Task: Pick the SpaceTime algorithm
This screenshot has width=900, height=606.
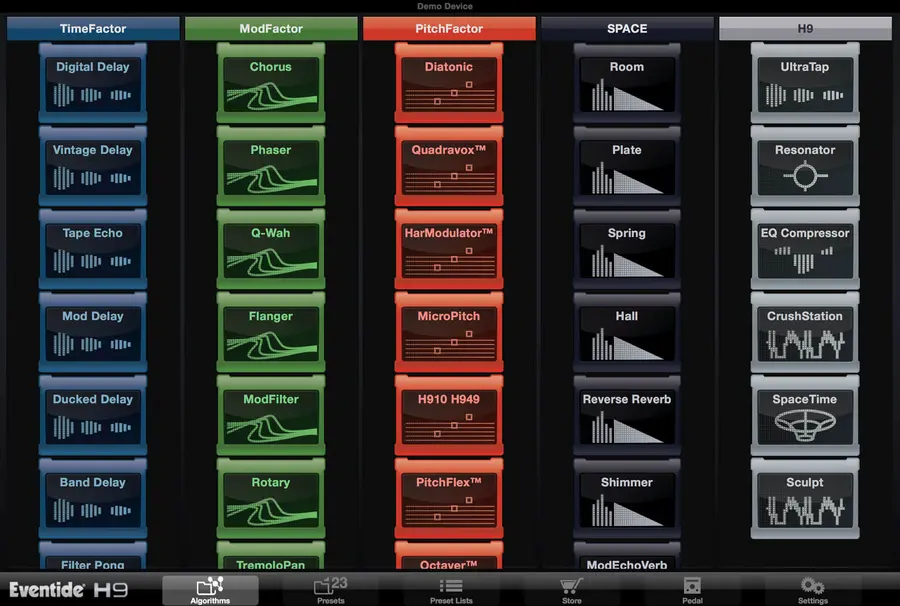Action: click(805, 415)
